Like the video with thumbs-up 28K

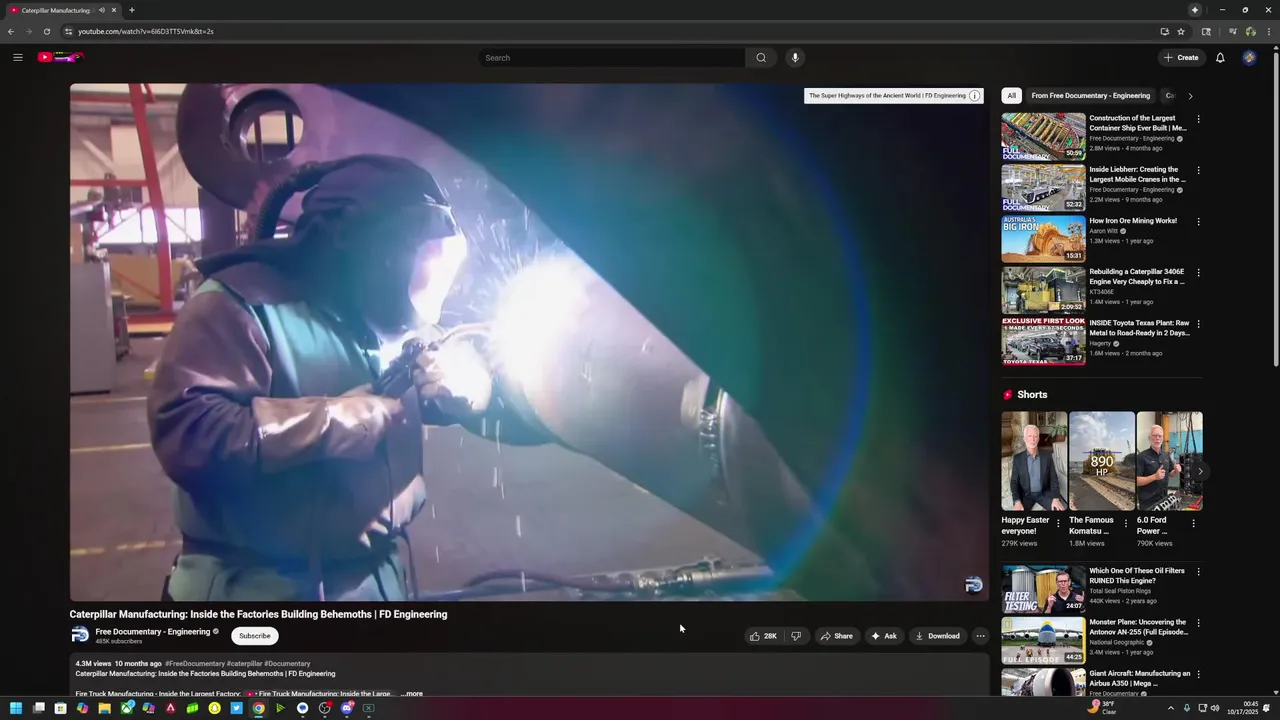click(x=763, y=636)
